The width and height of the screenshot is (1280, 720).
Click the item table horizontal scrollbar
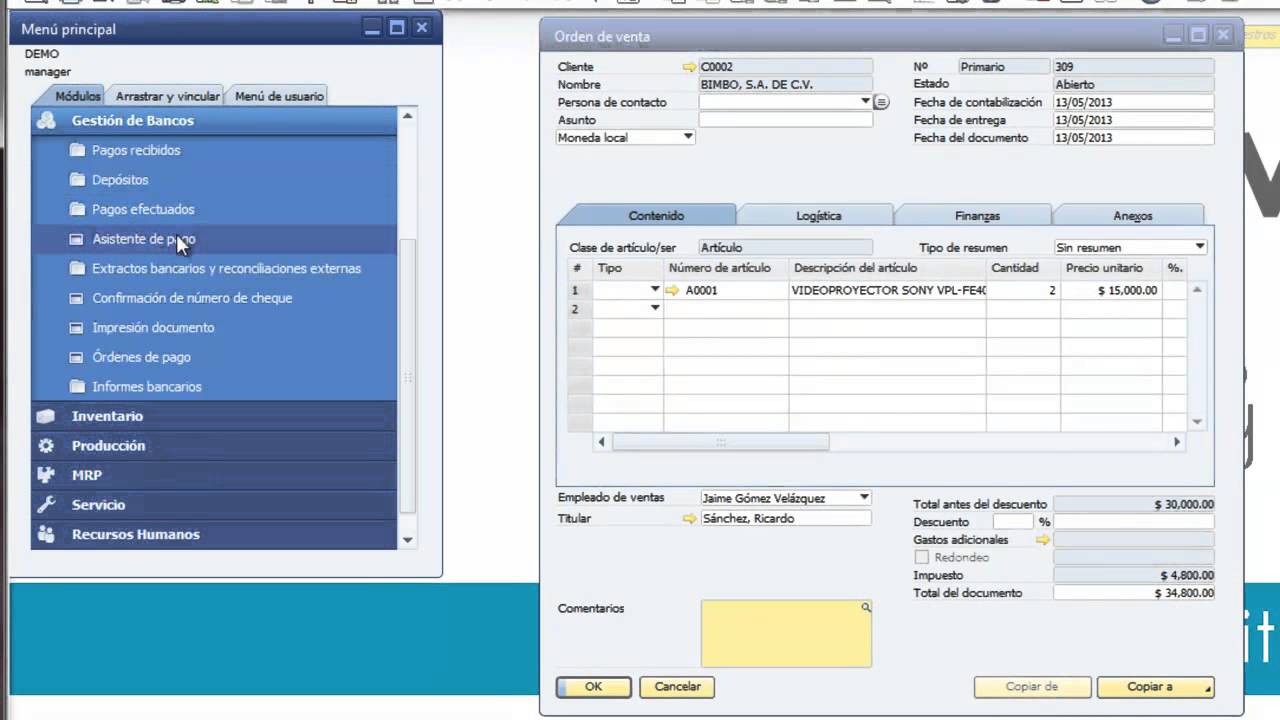point(720,442)
